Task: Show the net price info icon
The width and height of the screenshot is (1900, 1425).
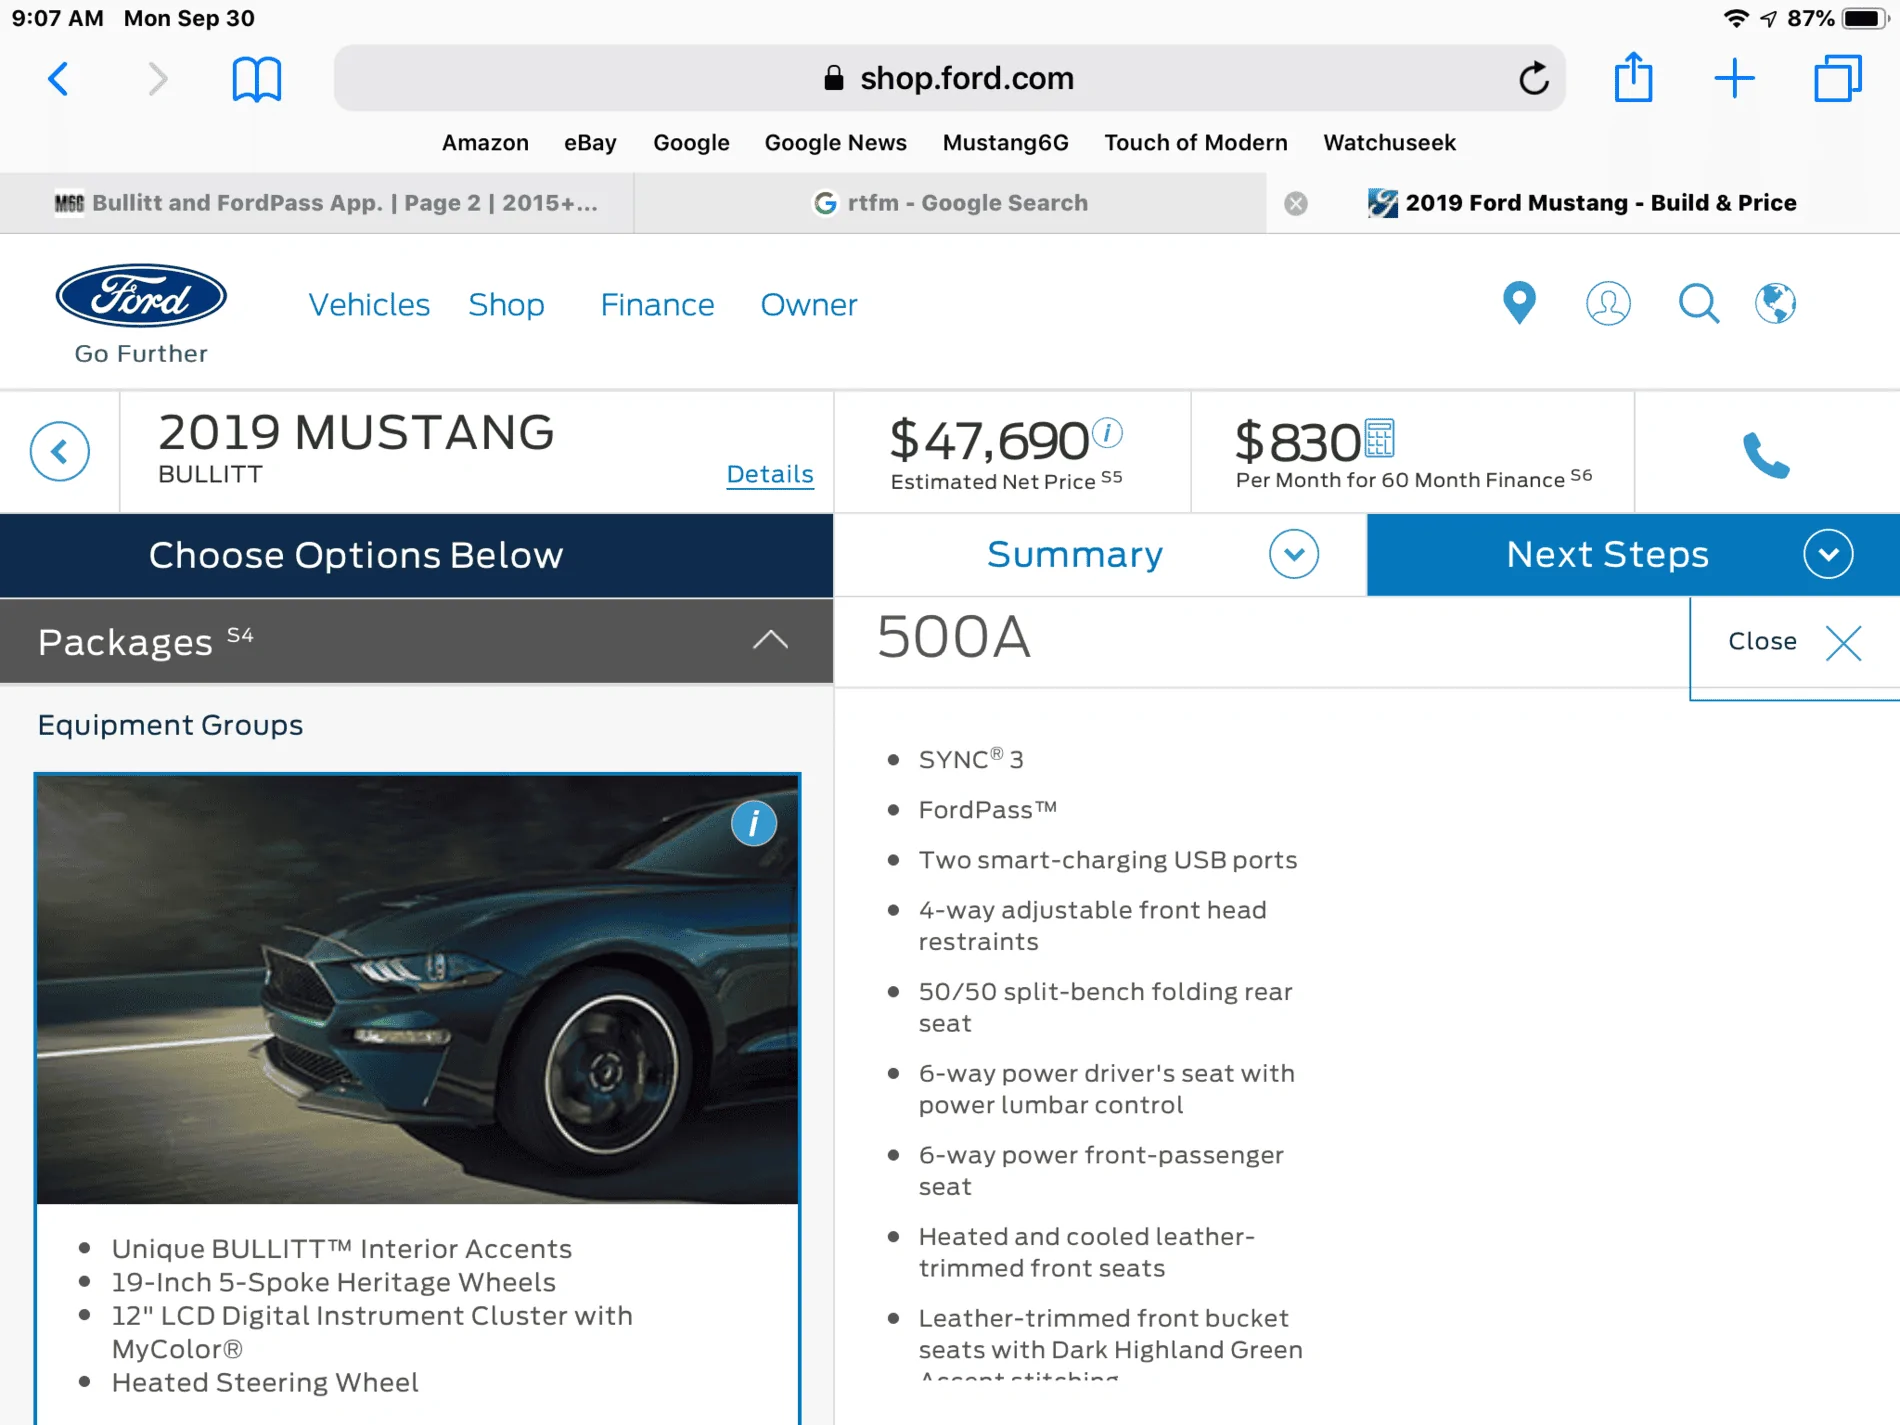Action: [1107, 433]
